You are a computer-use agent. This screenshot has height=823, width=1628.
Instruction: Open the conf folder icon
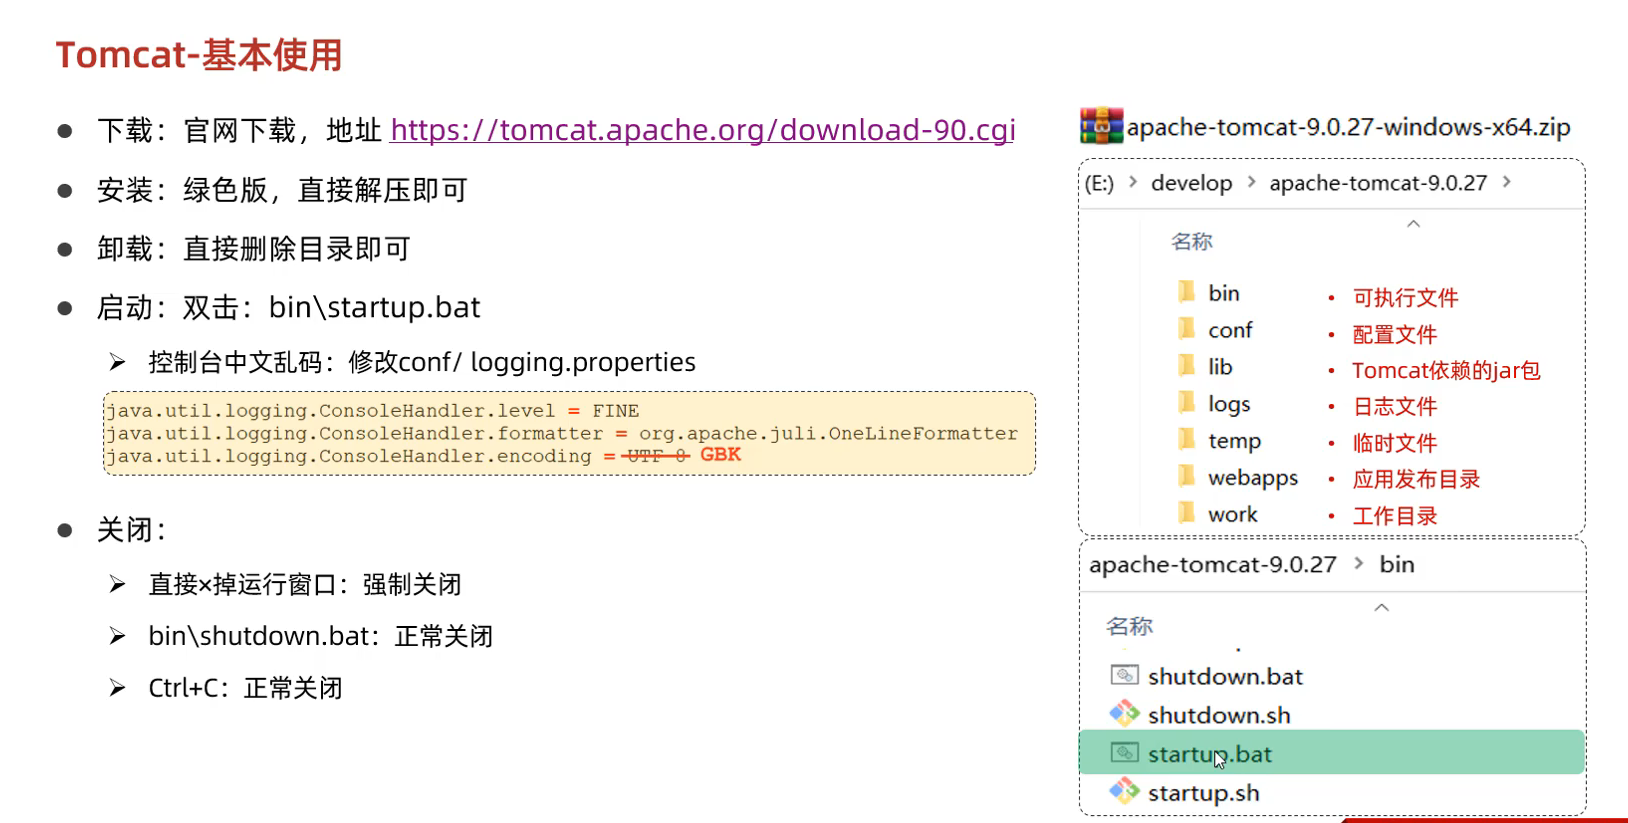point(1187,329)
